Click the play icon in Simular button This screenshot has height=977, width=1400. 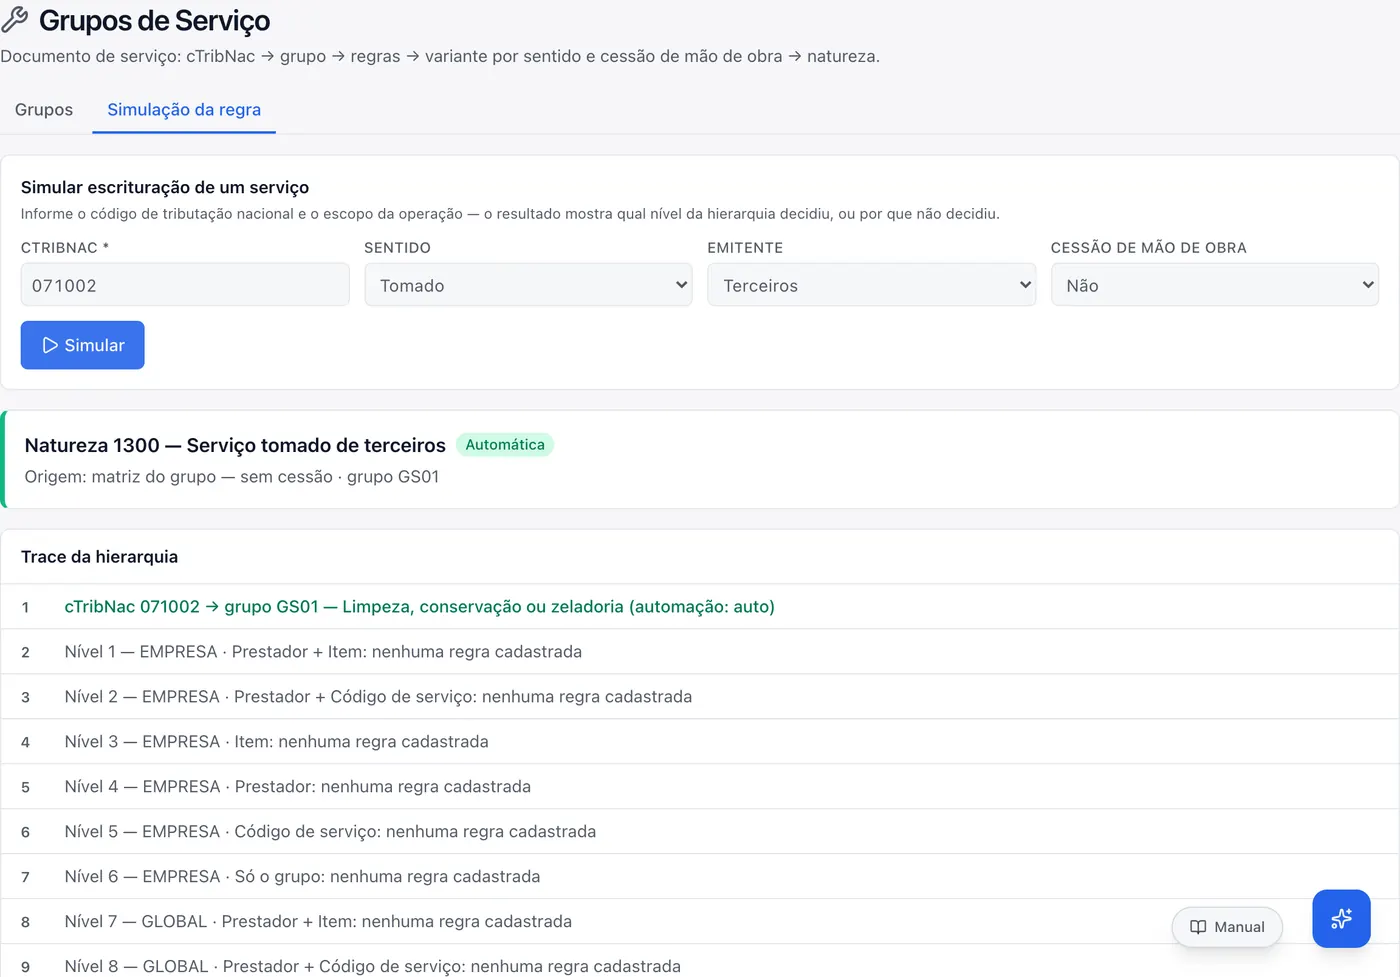tap(50, 345)
